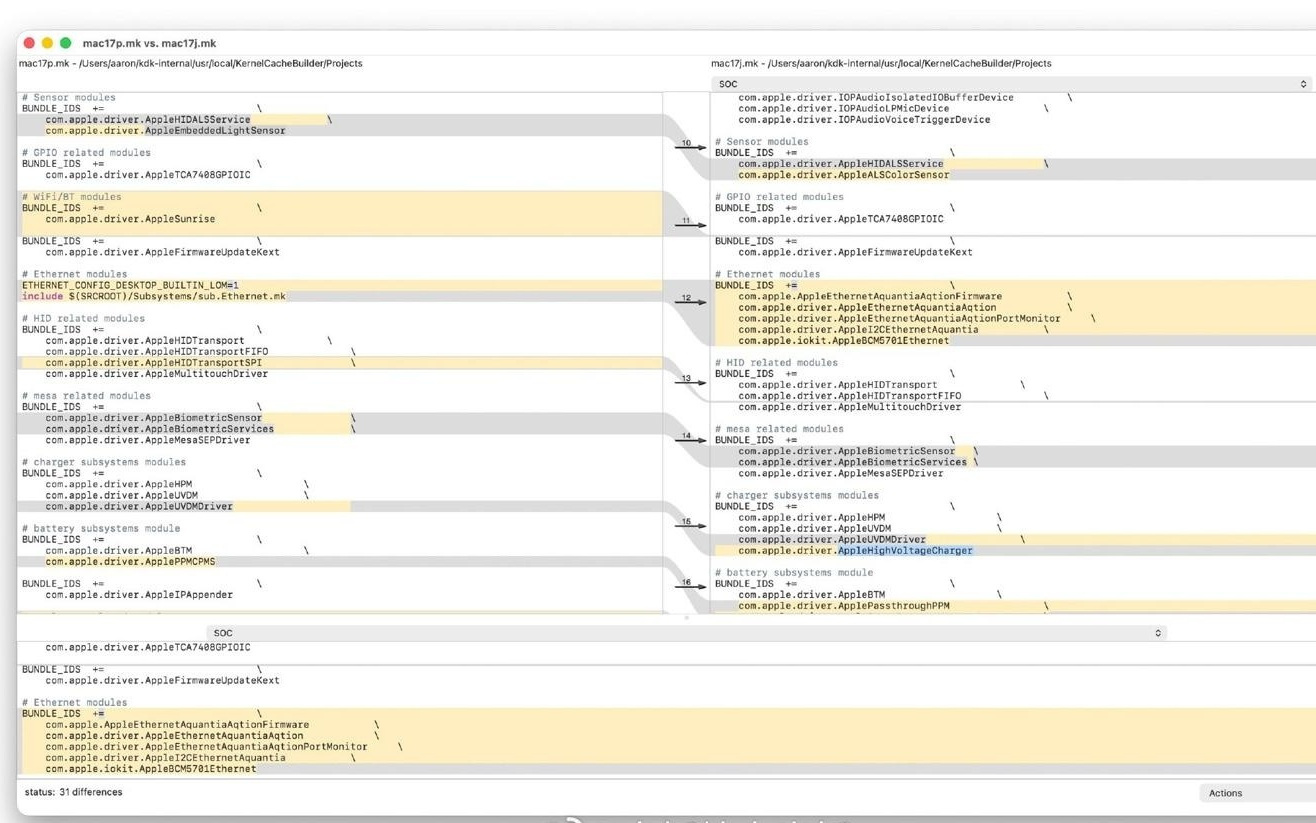Click the AppleALSColorSensor line in right pane
This screenshot has width=1316, height=823.
[843, 175]
